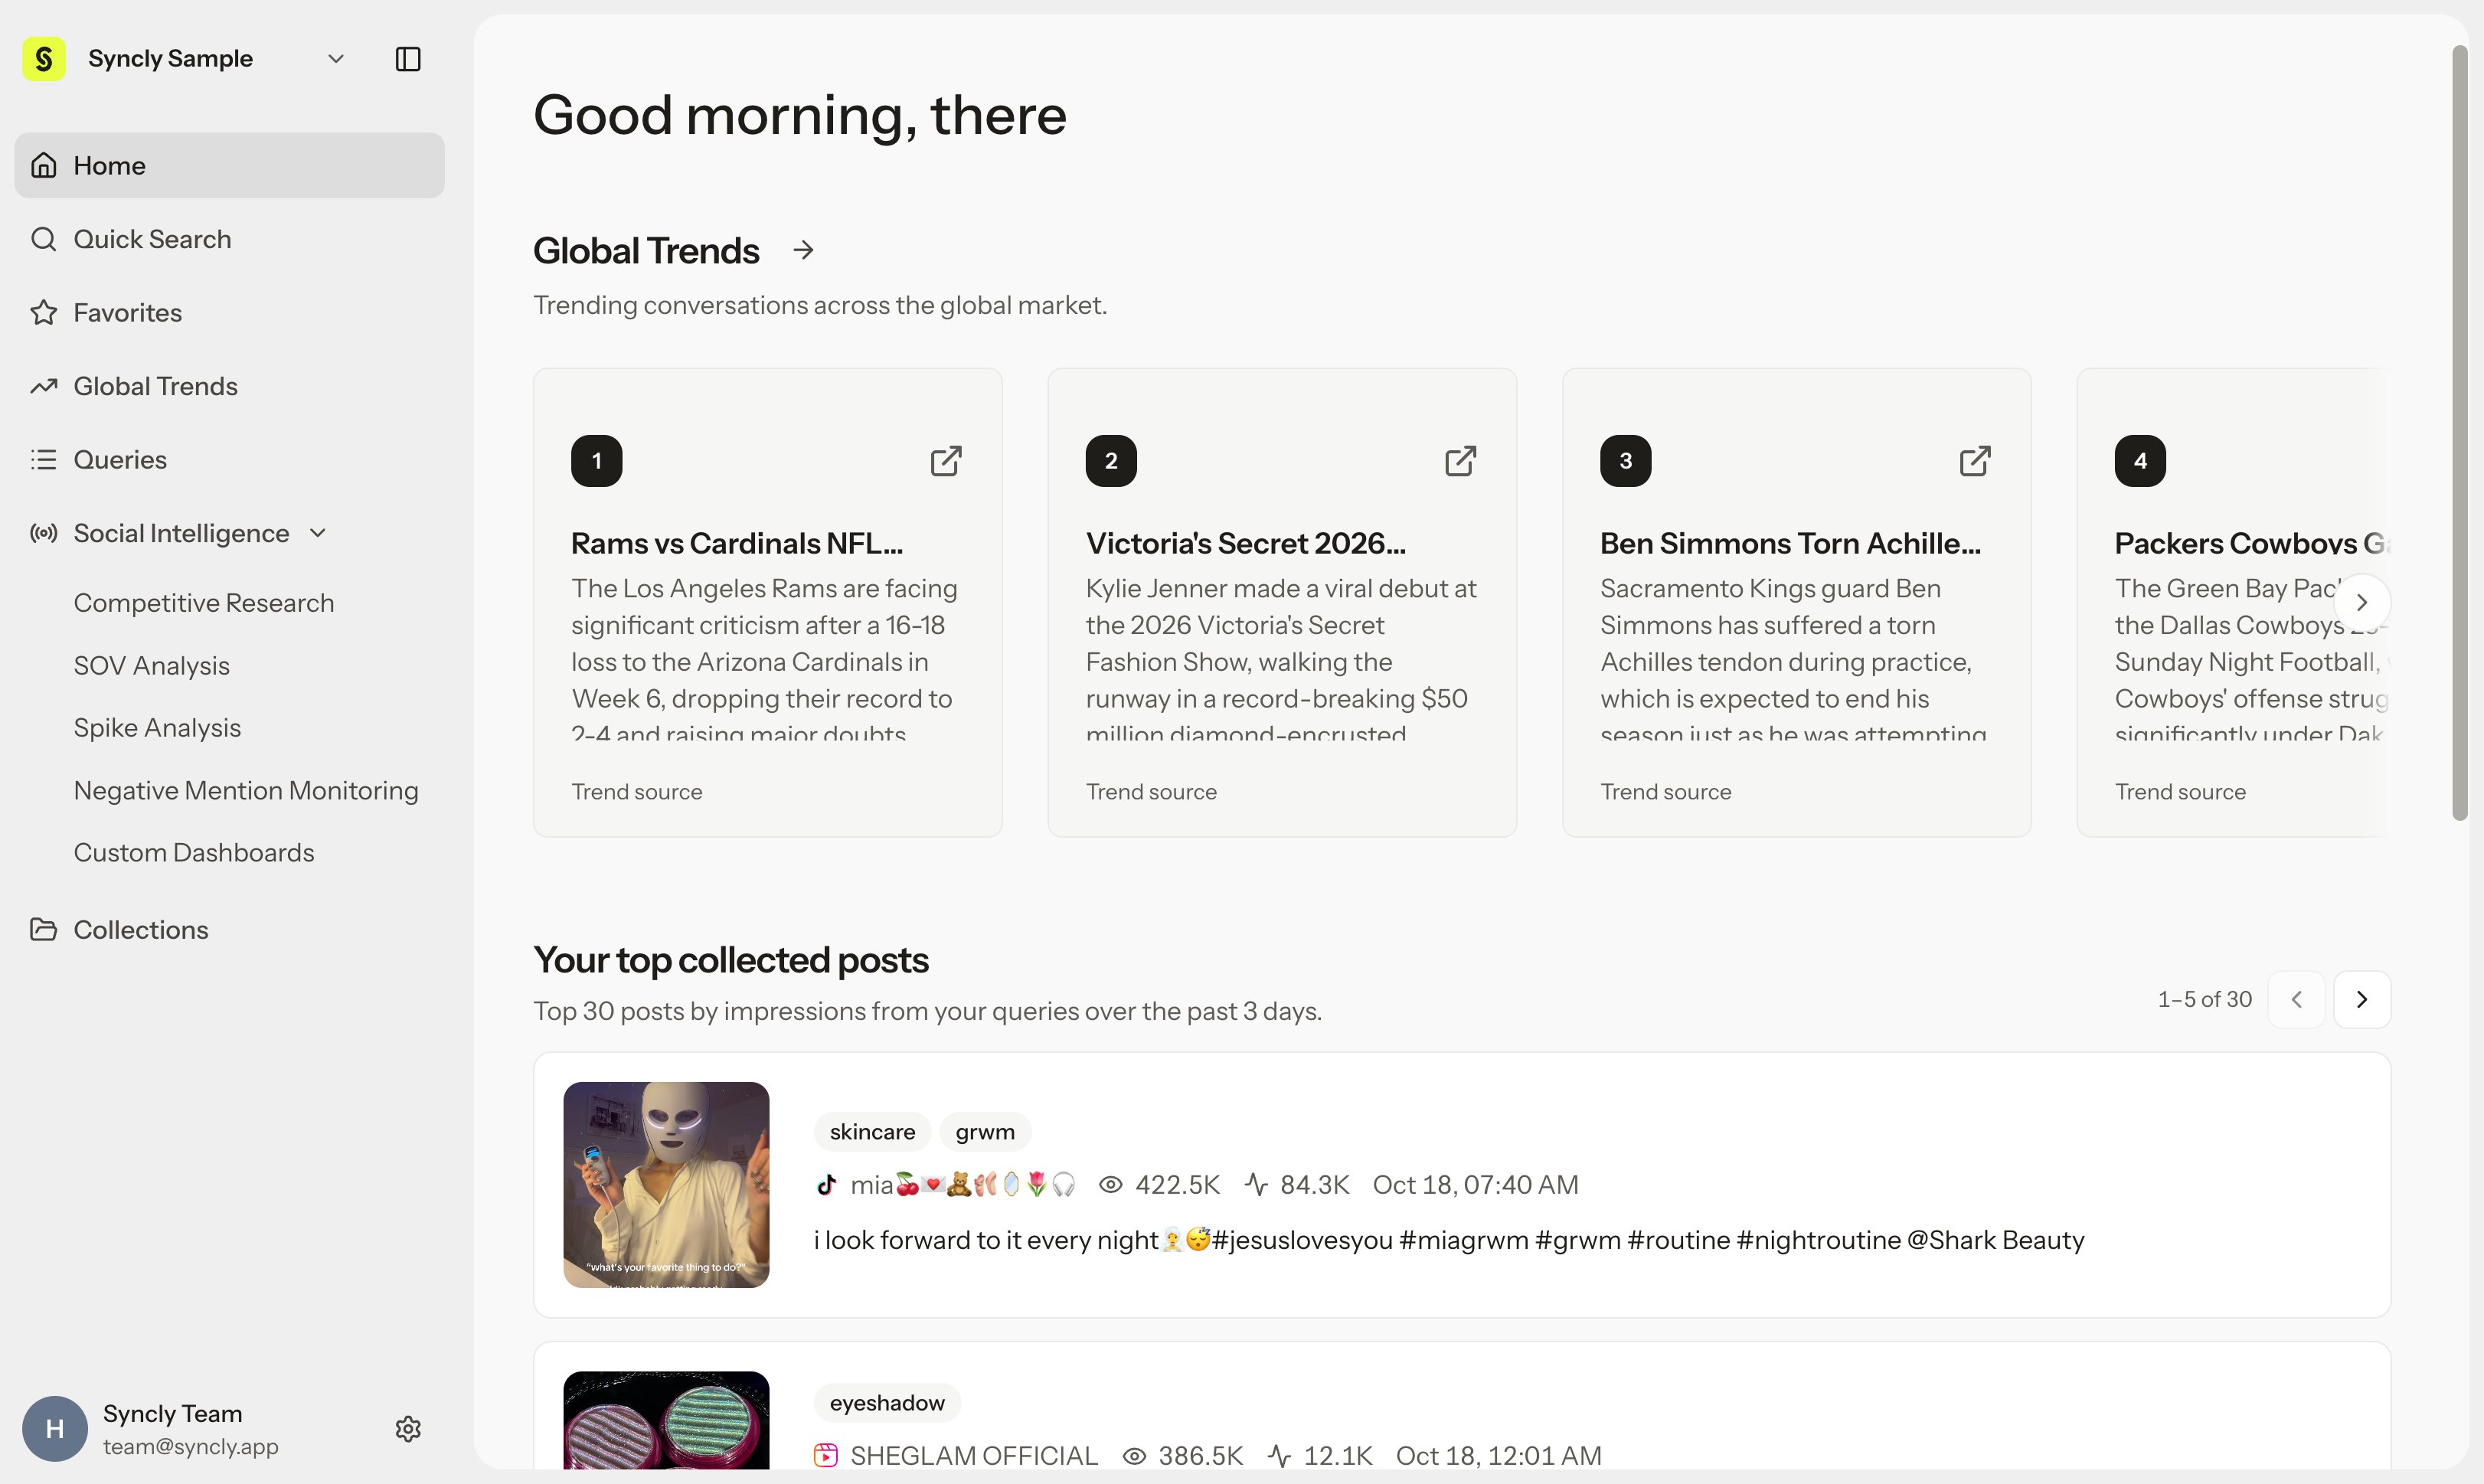Click the grwm tag
The height and width of the screenshot is (1484, 2484).
(x=985, y=1132)
